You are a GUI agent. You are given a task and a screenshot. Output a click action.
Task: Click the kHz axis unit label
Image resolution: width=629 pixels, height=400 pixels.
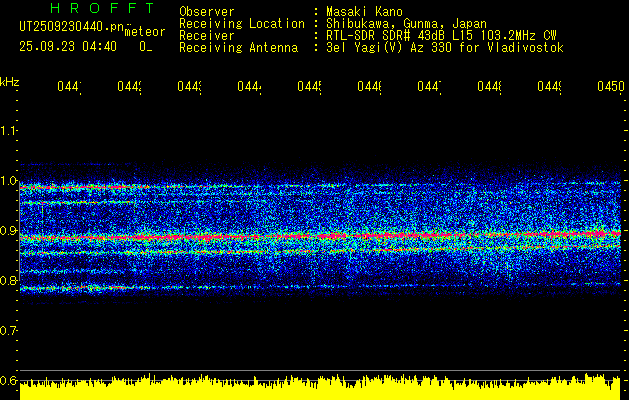tap(10, 80)
